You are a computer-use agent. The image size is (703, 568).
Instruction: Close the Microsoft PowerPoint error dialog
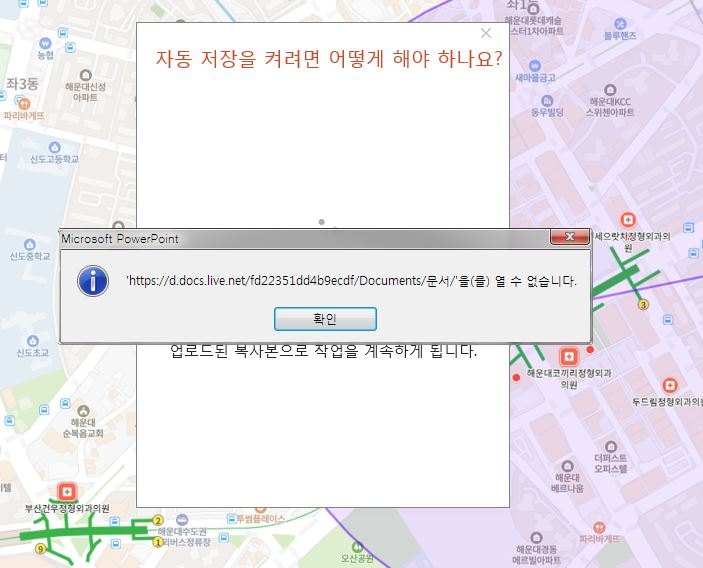tap(569, 237)
